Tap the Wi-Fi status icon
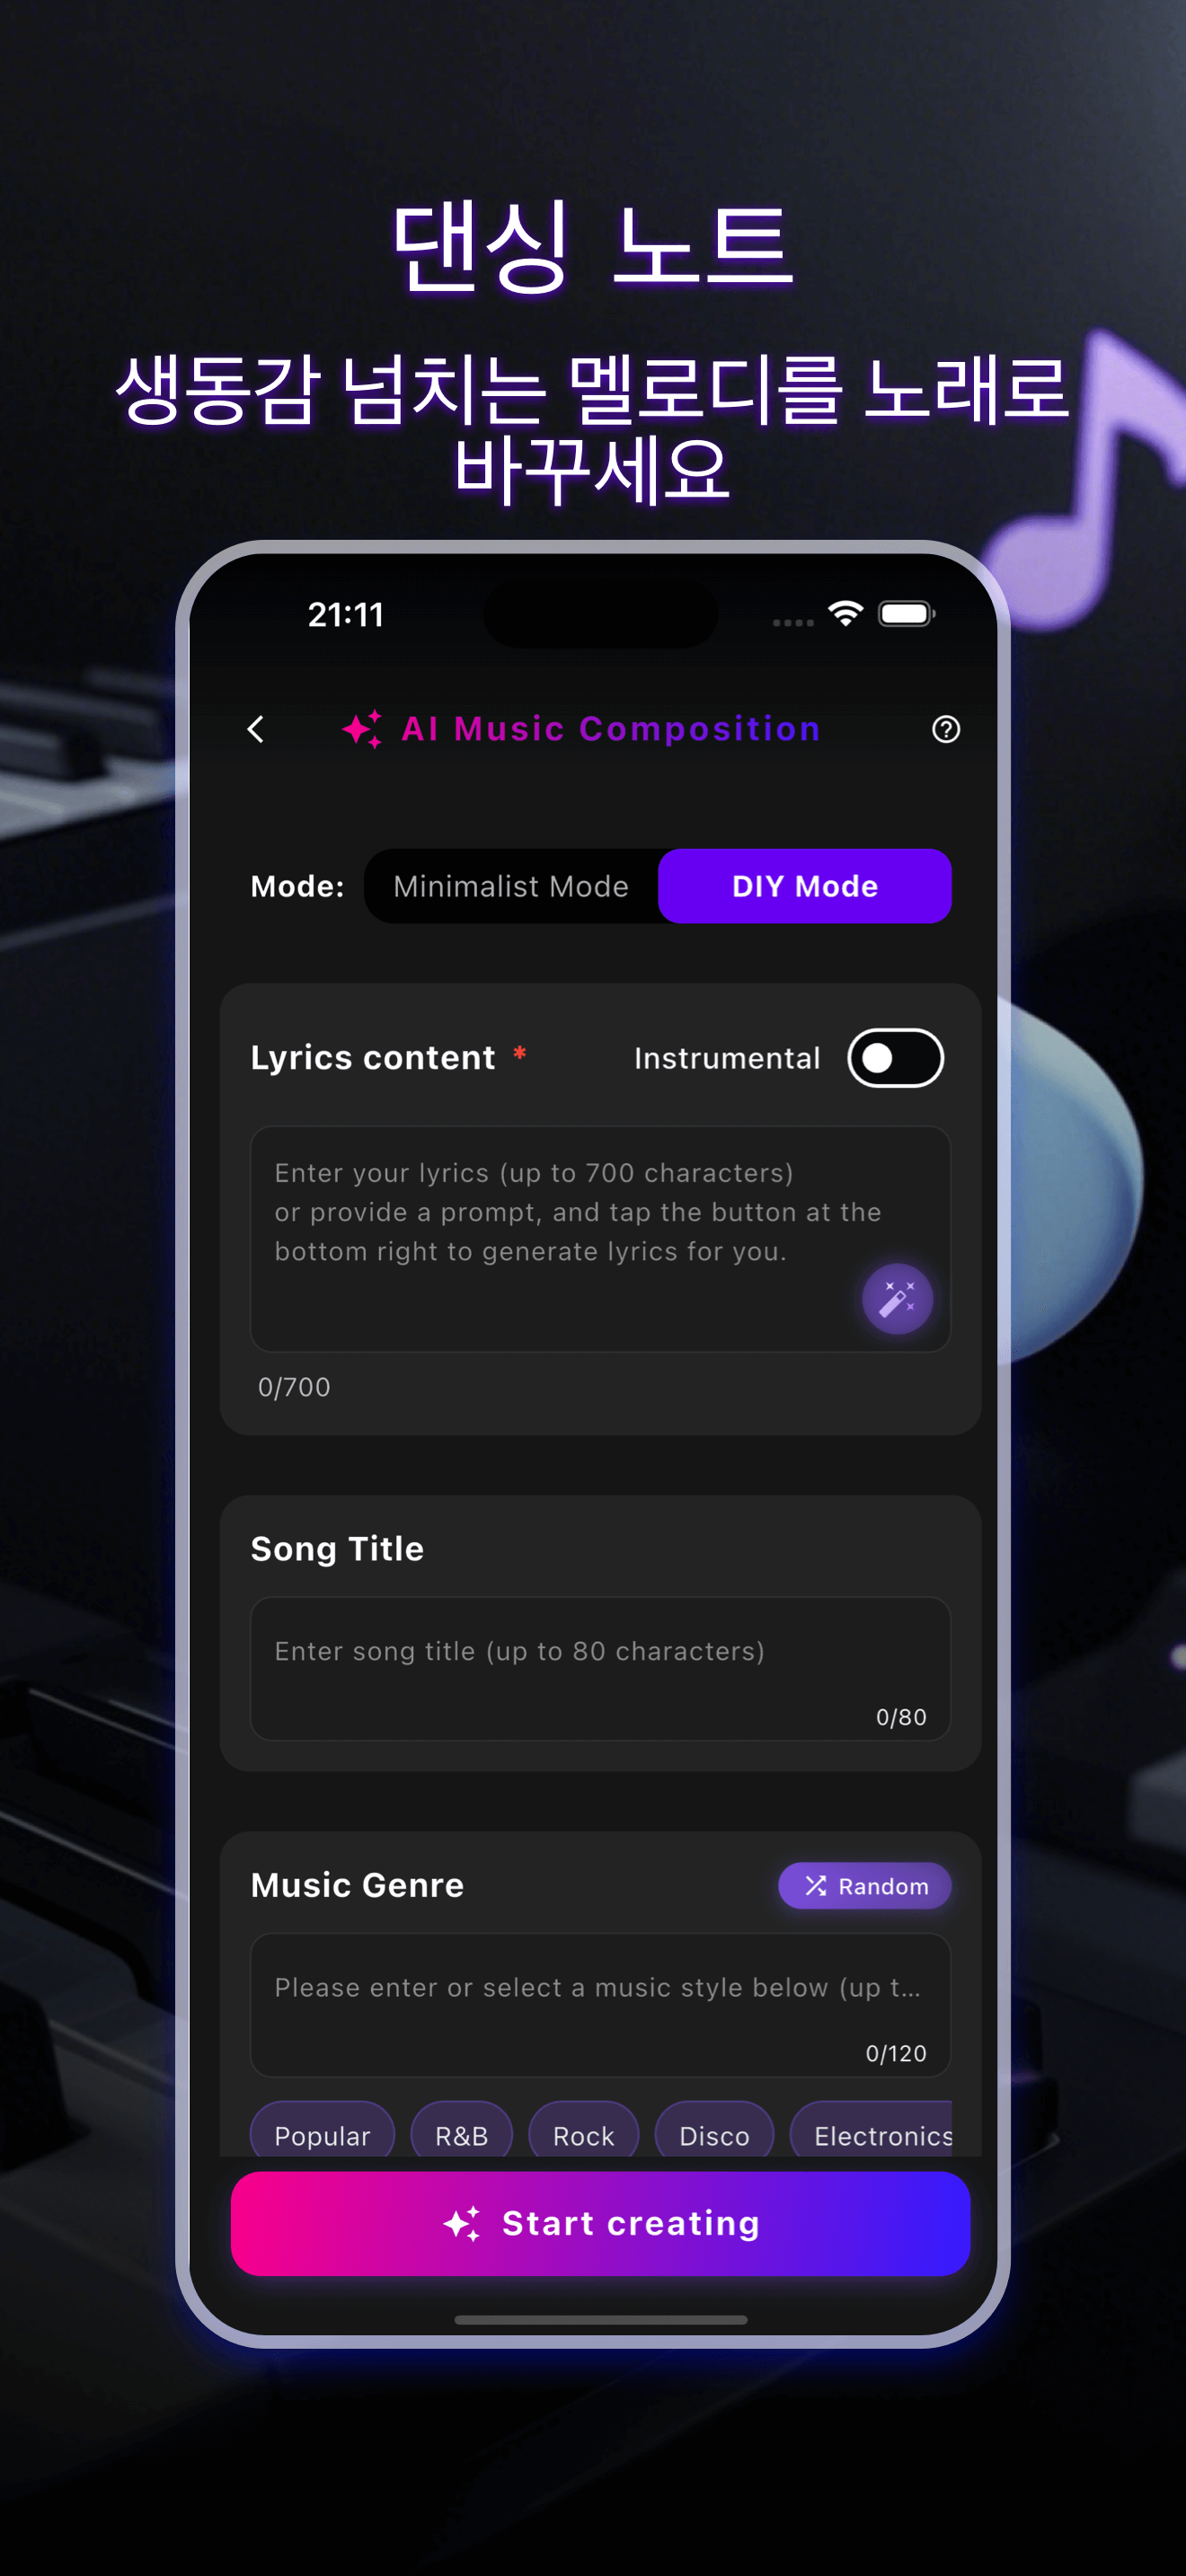The image size is (1186, 2576). pos(846,613)
